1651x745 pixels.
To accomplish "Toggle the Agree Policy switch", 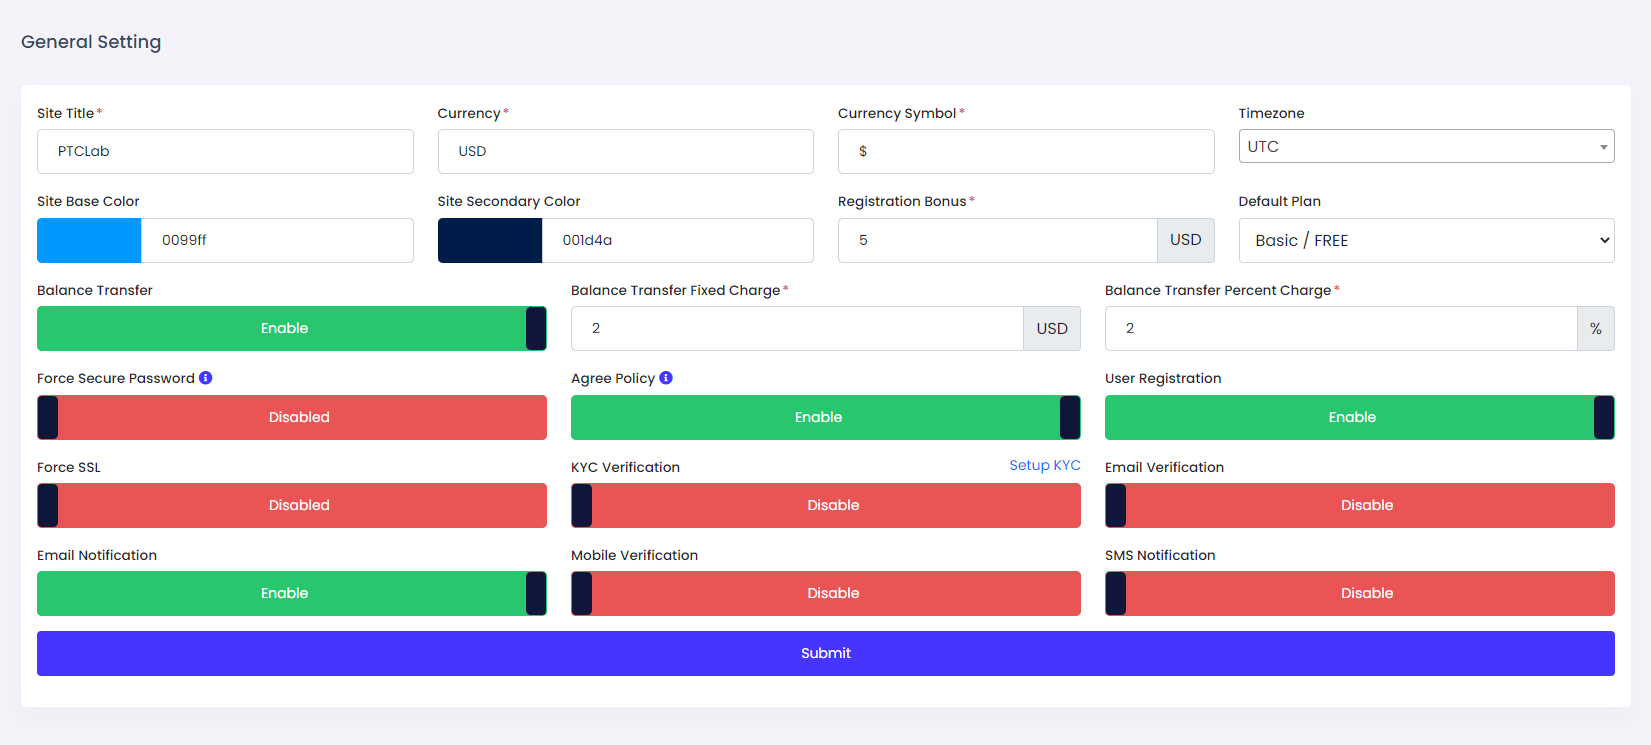I will 825,417.
